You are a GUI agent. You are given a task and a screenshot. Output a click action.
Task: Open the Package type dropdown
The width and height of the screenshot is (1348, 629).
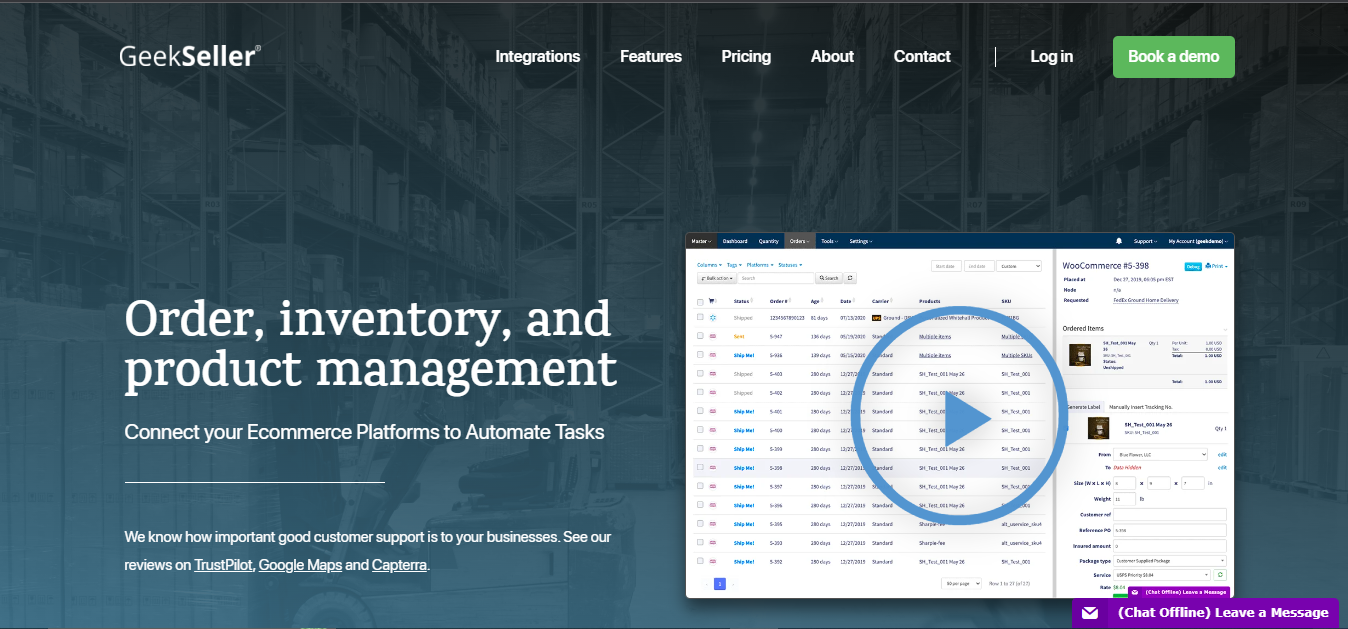[1169, 561]
